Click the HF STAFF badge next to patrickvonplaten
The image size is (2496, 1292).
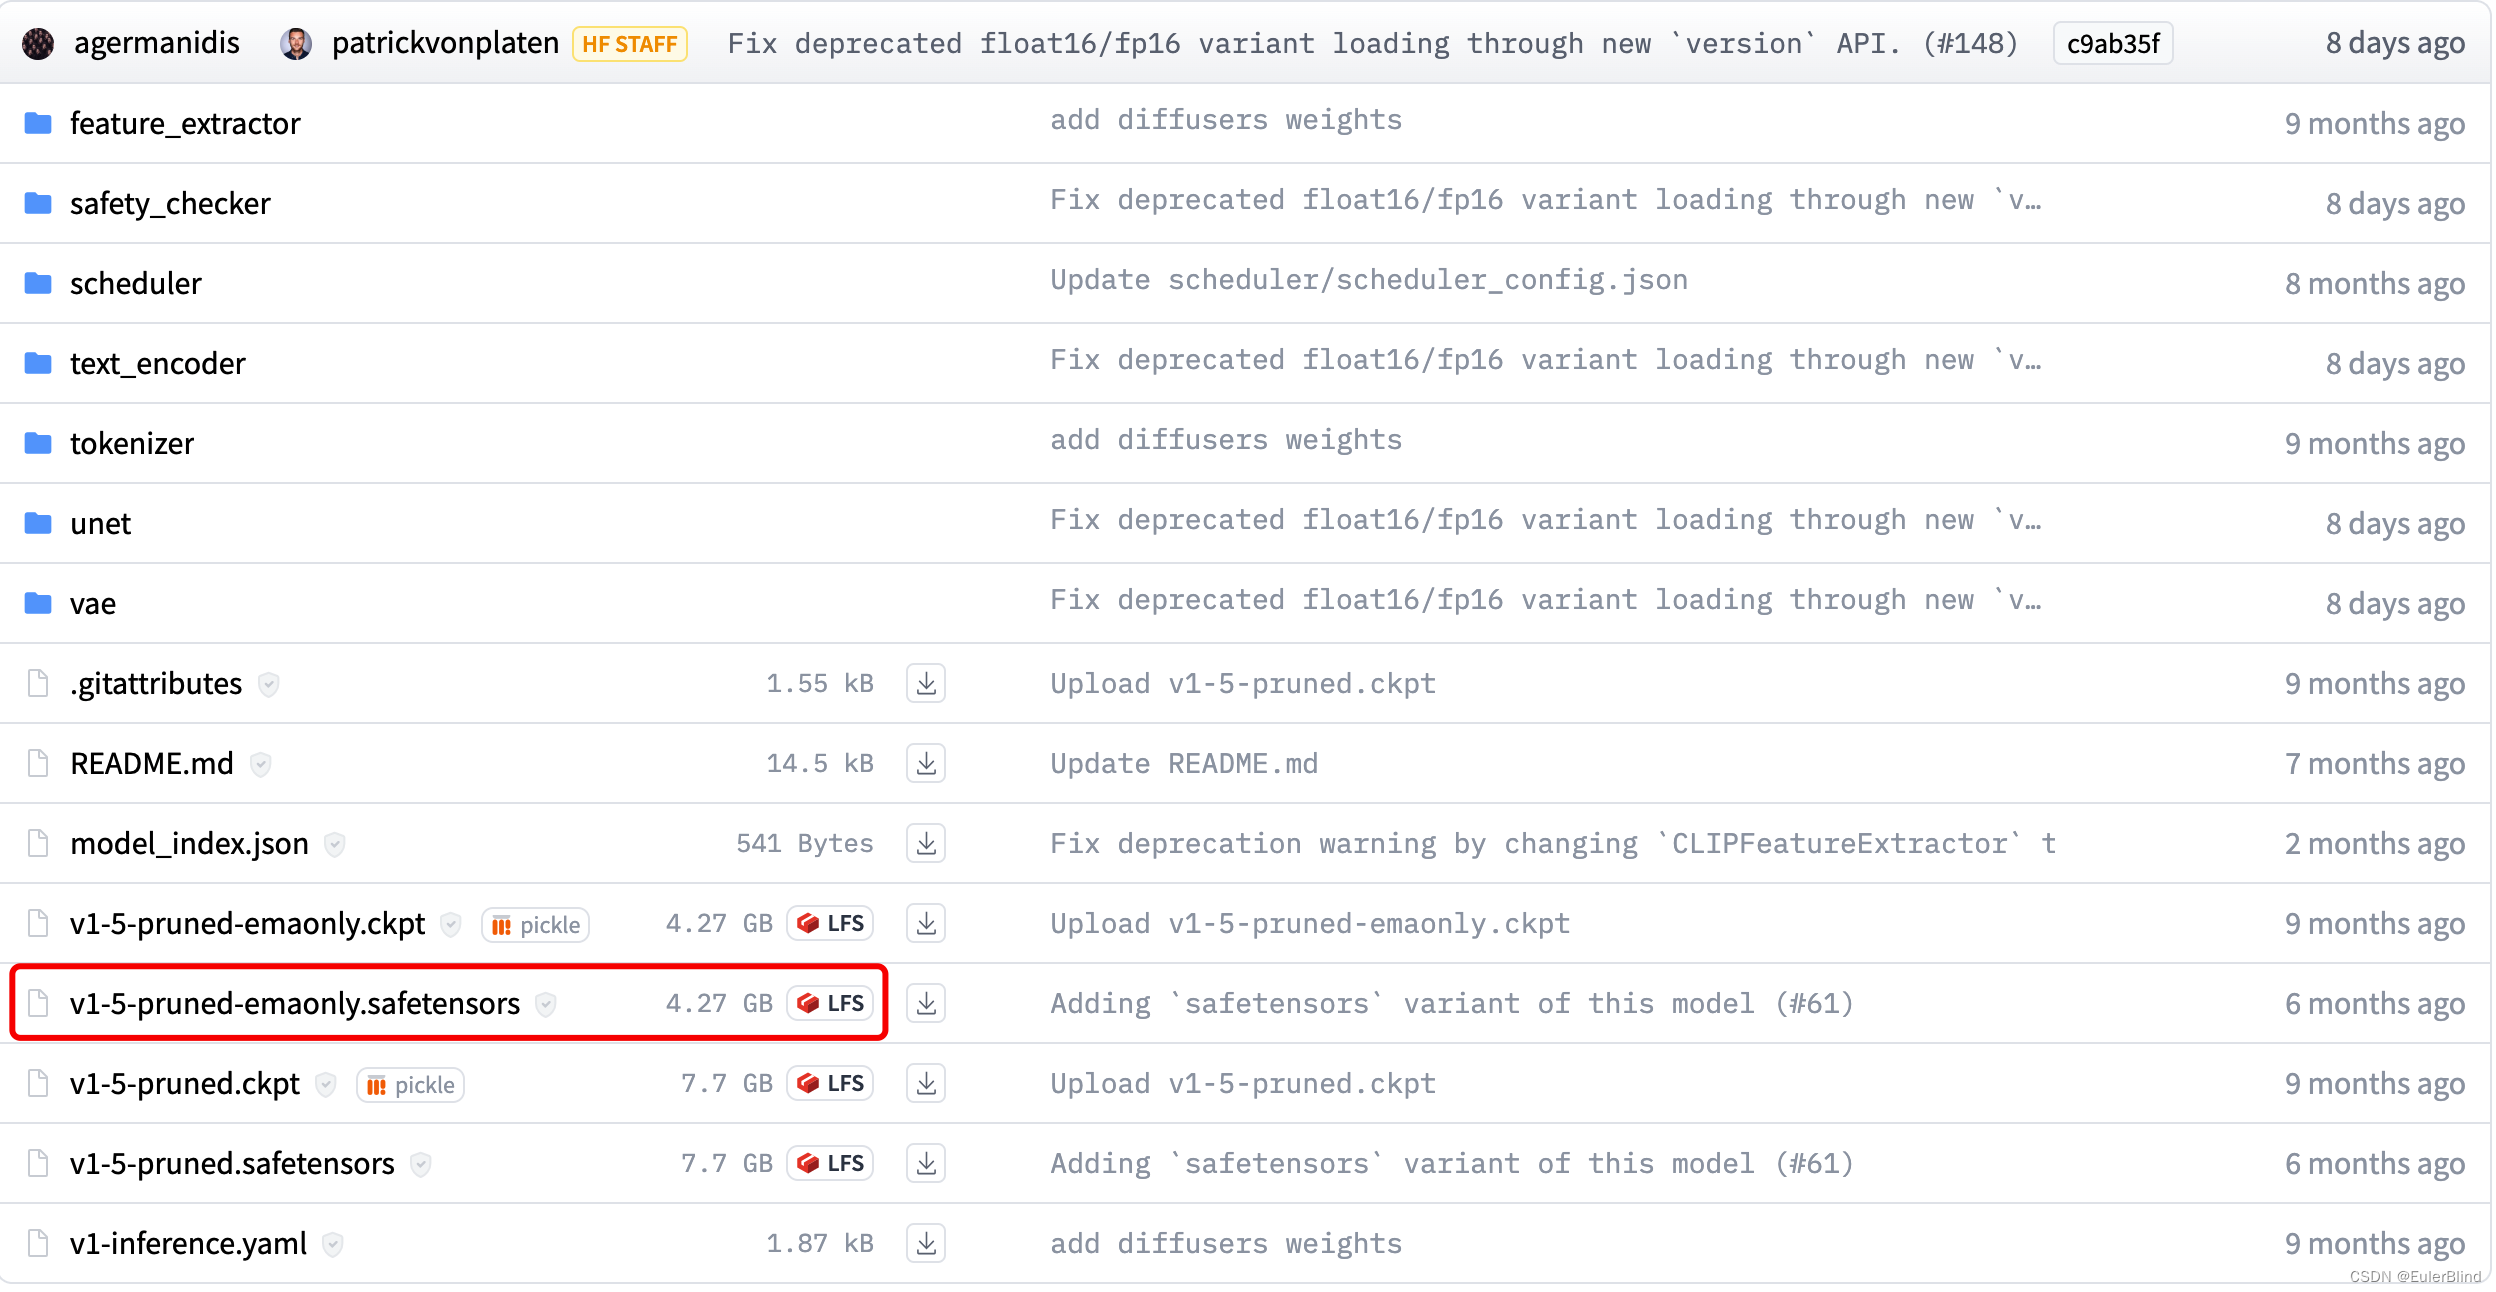[630, 43]
